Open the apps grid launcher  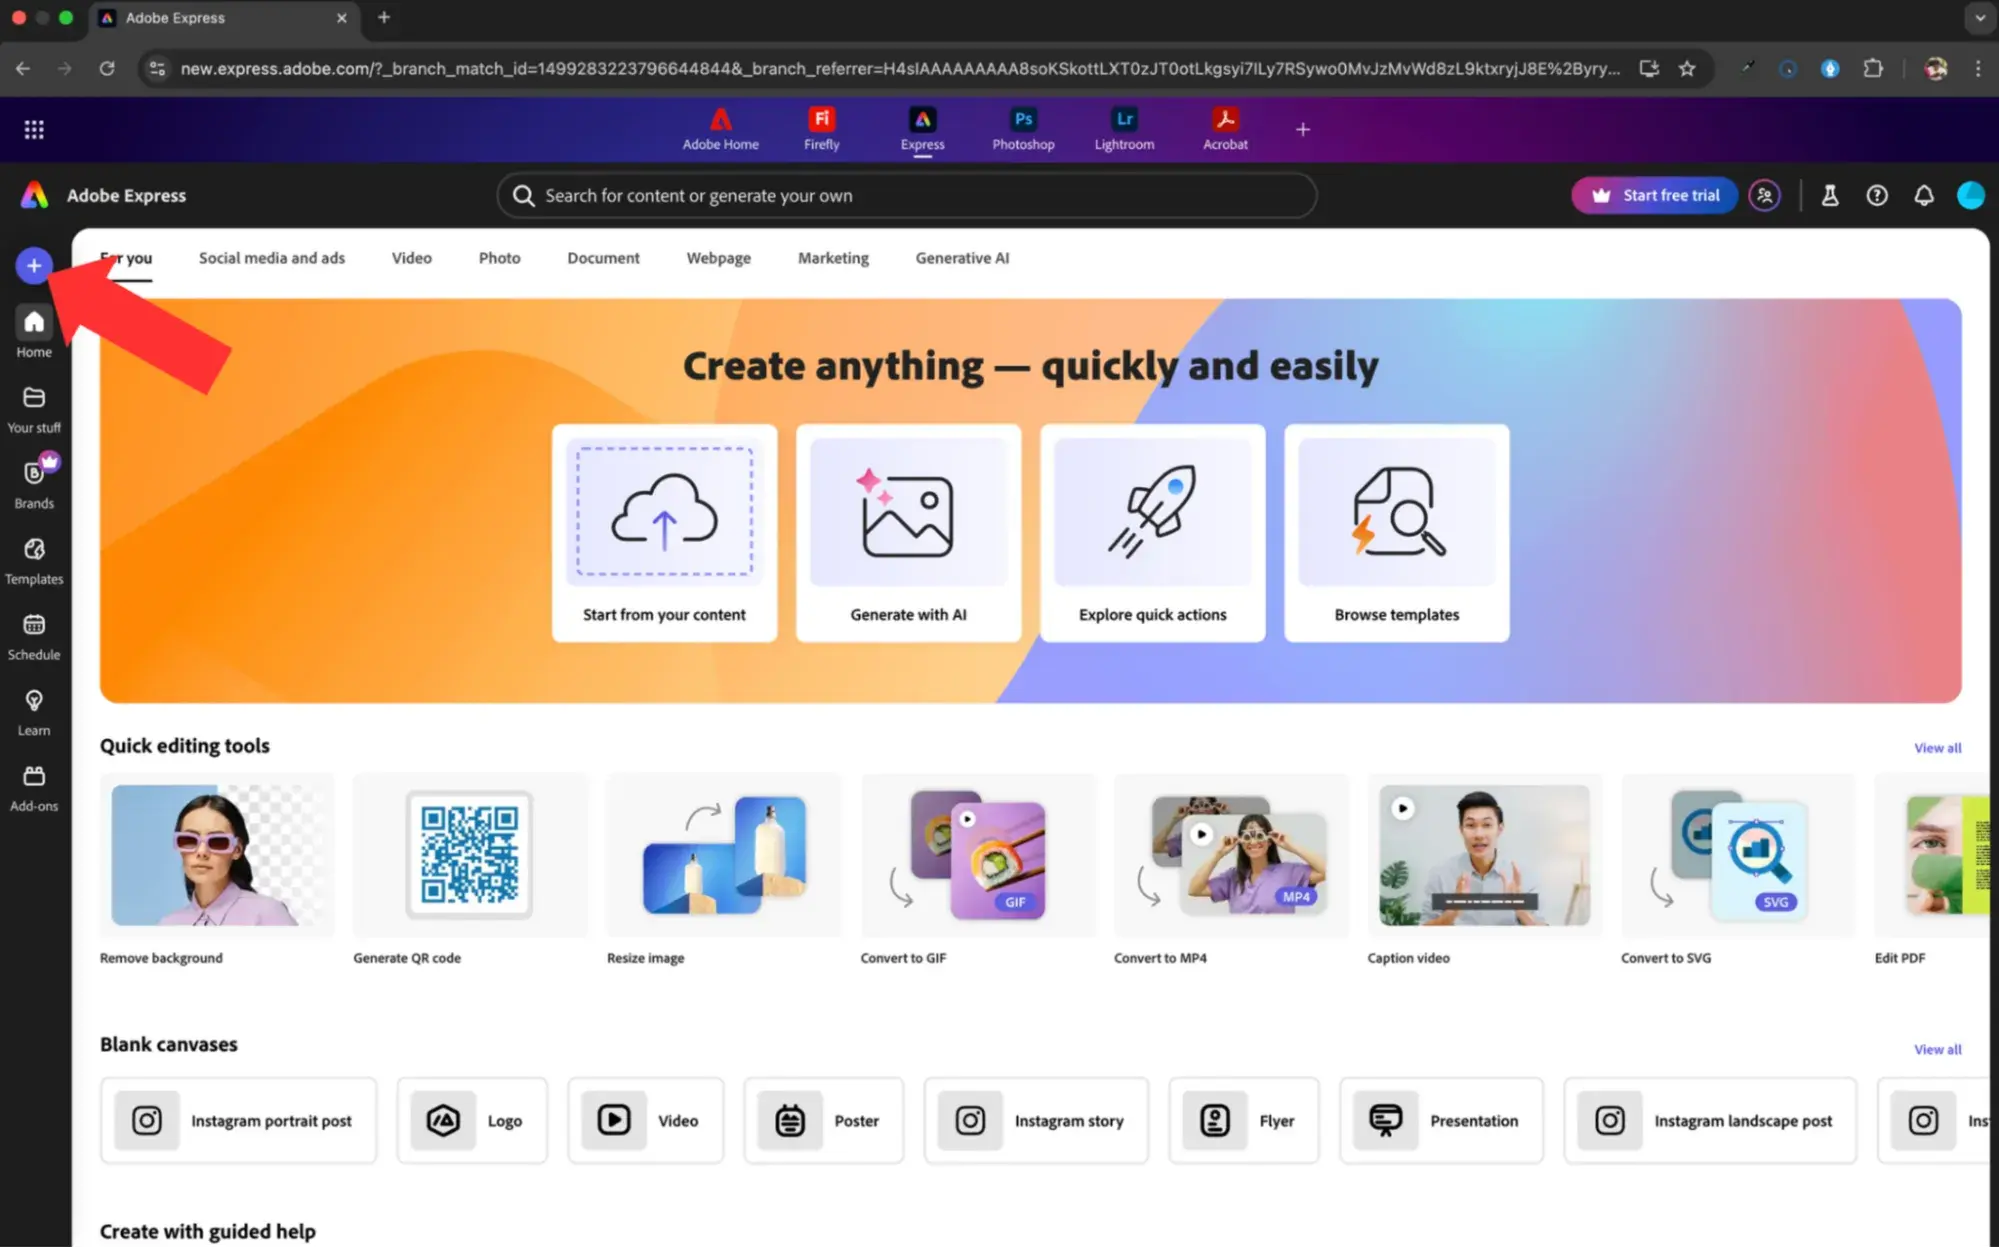(34, 130)
